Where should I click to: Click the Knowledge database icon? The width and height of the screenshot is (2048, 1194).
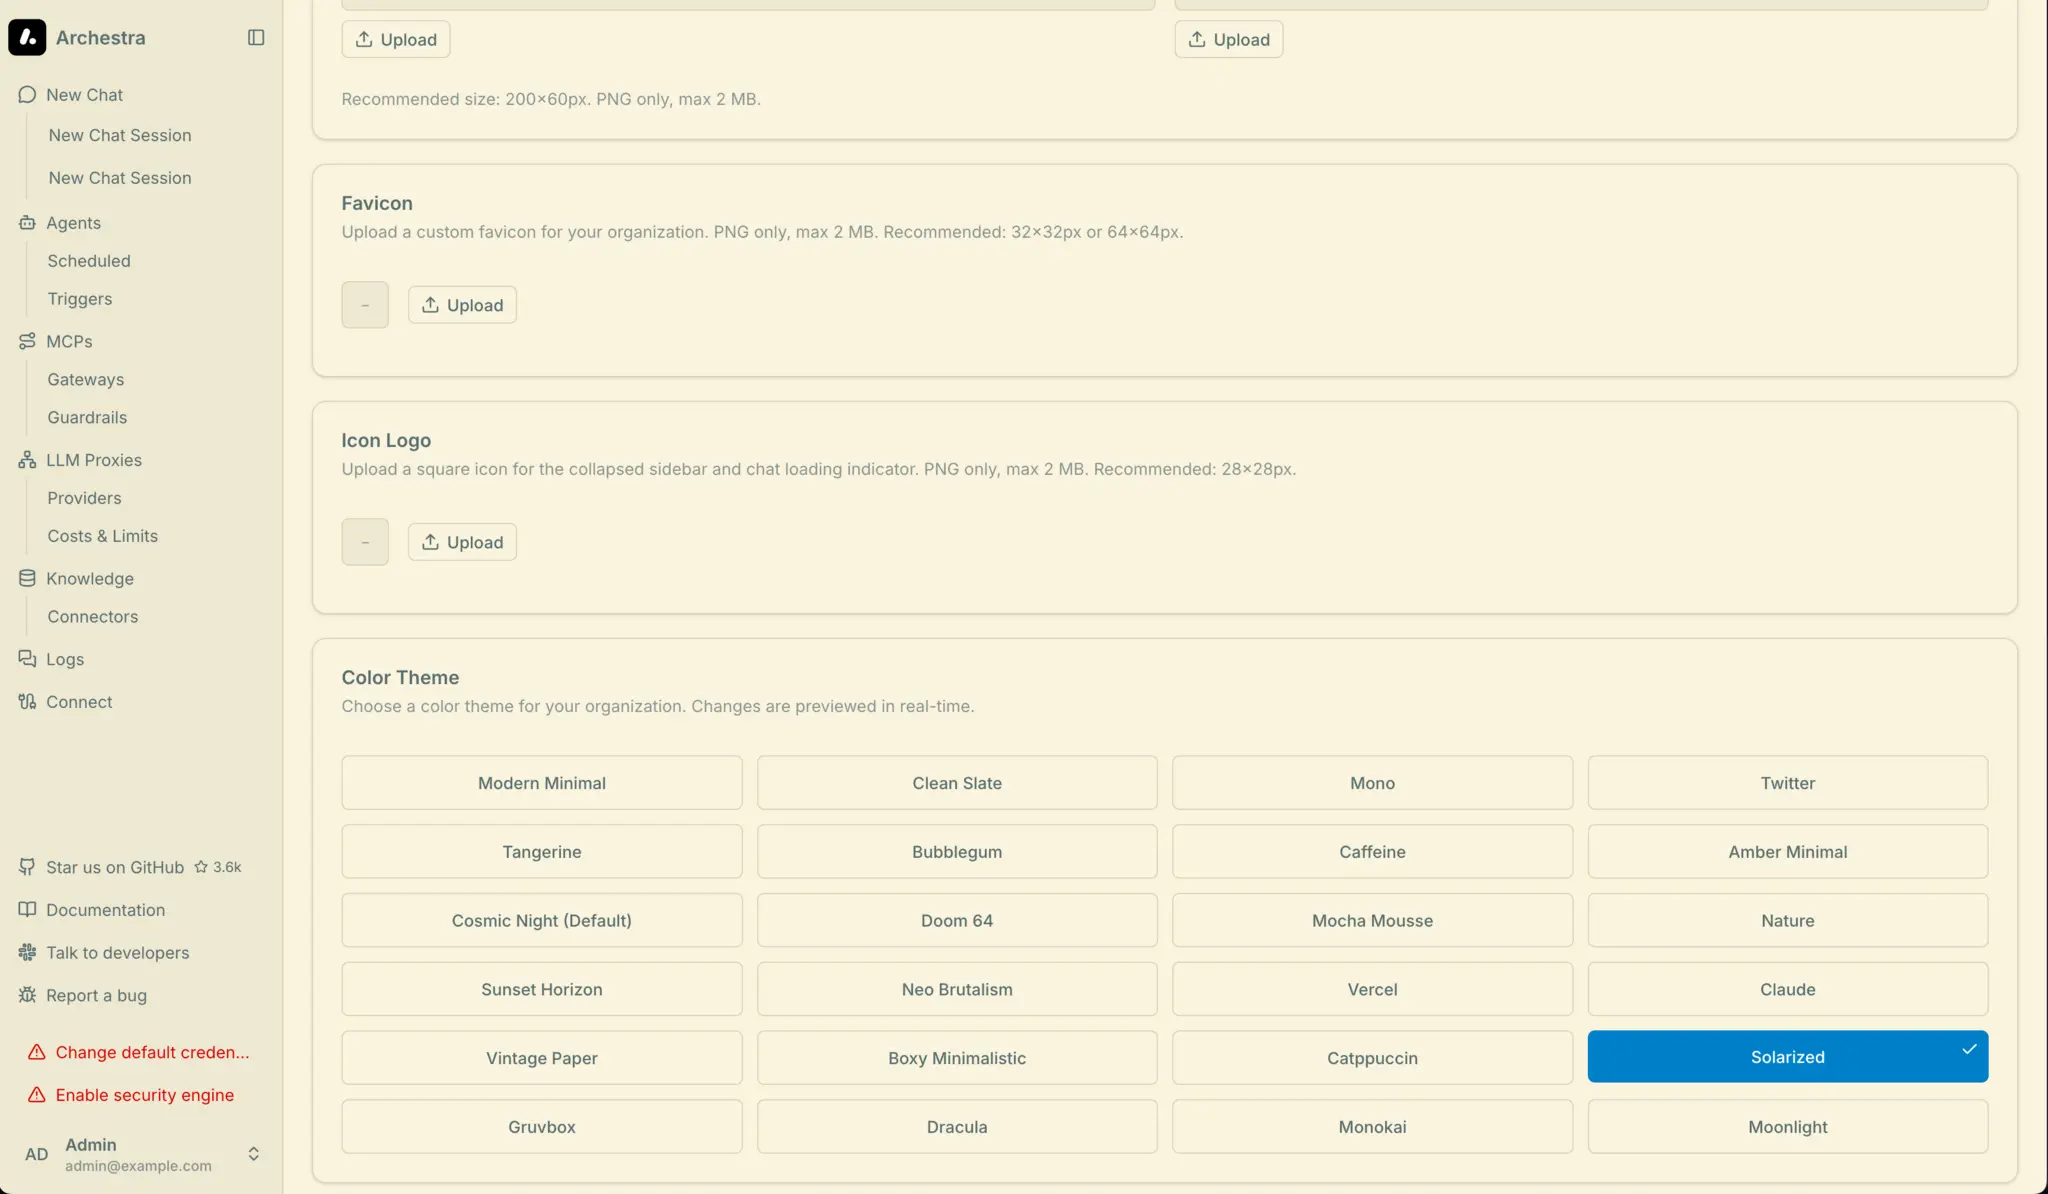click(27, 578)
